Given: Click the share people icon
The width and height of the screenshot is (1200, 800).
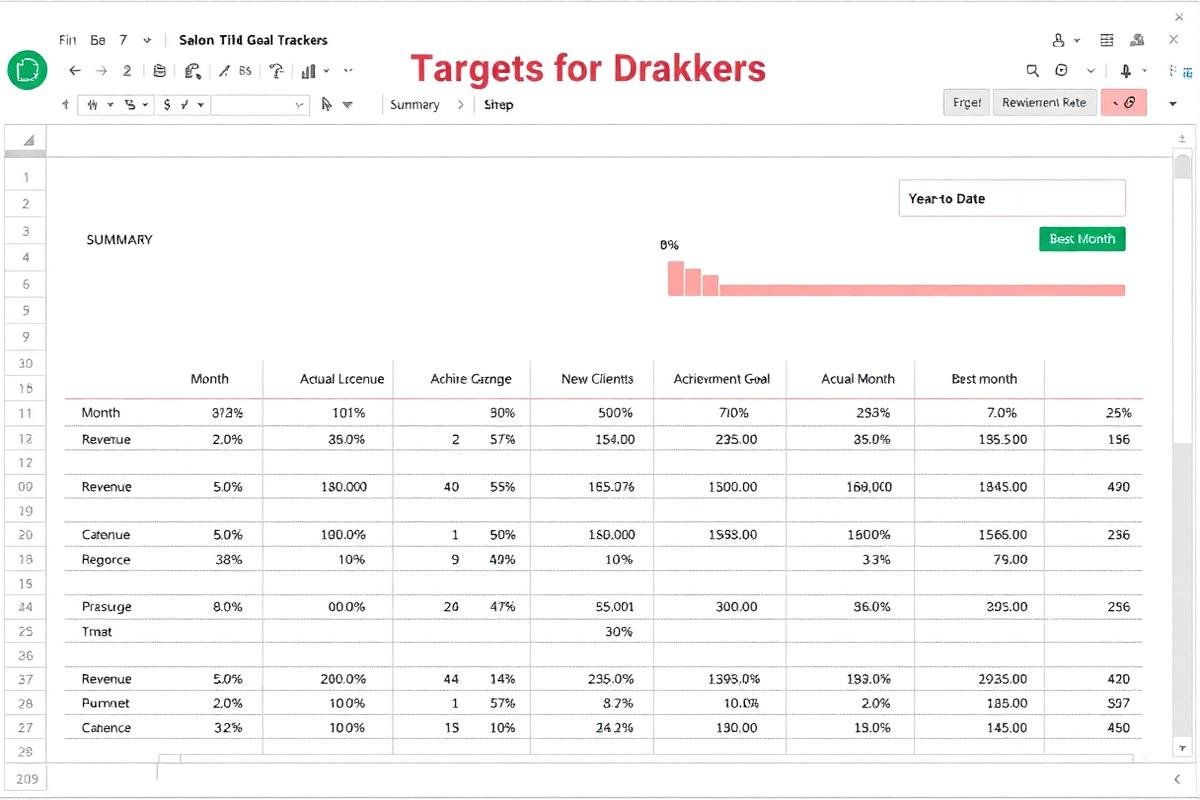Looking at the screenshot, I should click(1138, 40).
